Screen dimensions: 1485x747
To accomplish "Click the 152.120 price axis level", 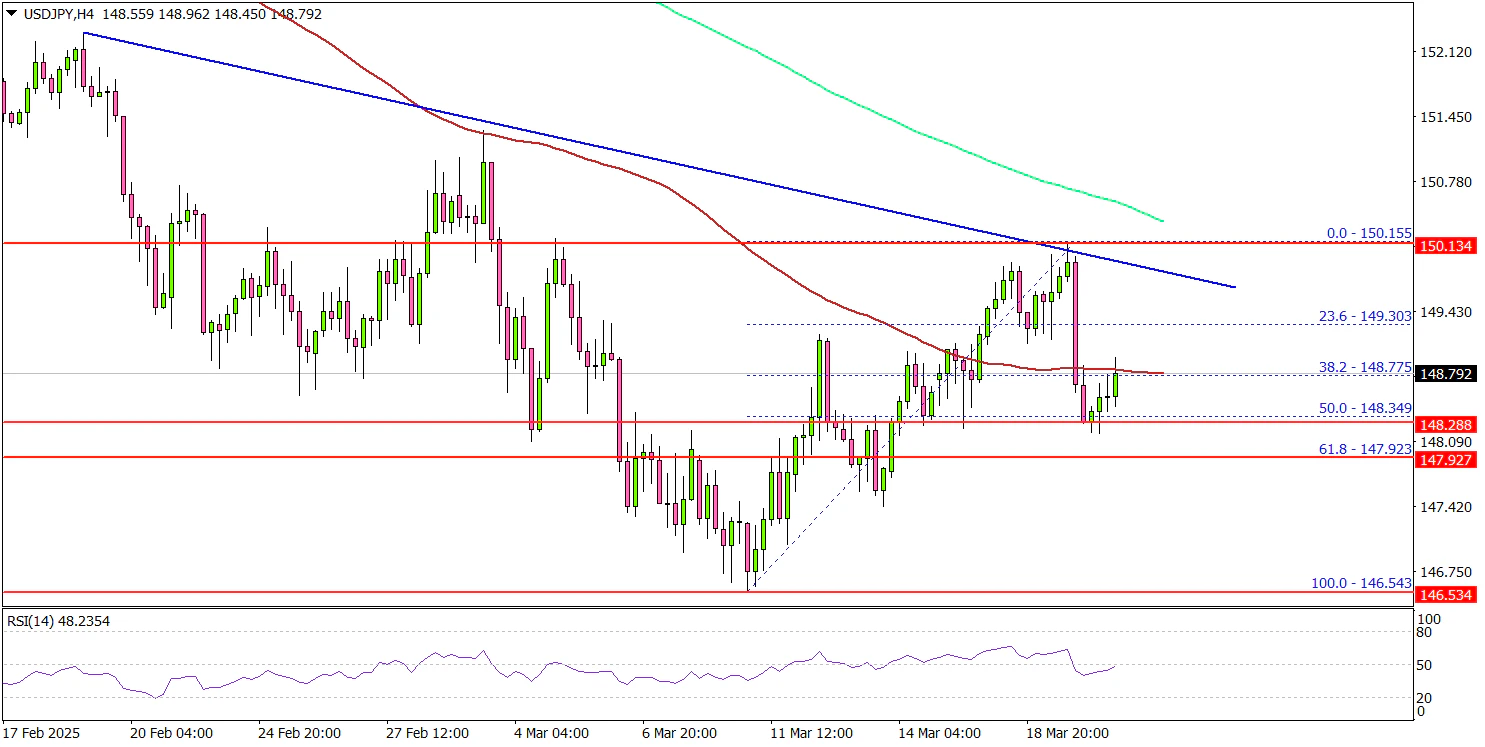I will (1445, 52).
